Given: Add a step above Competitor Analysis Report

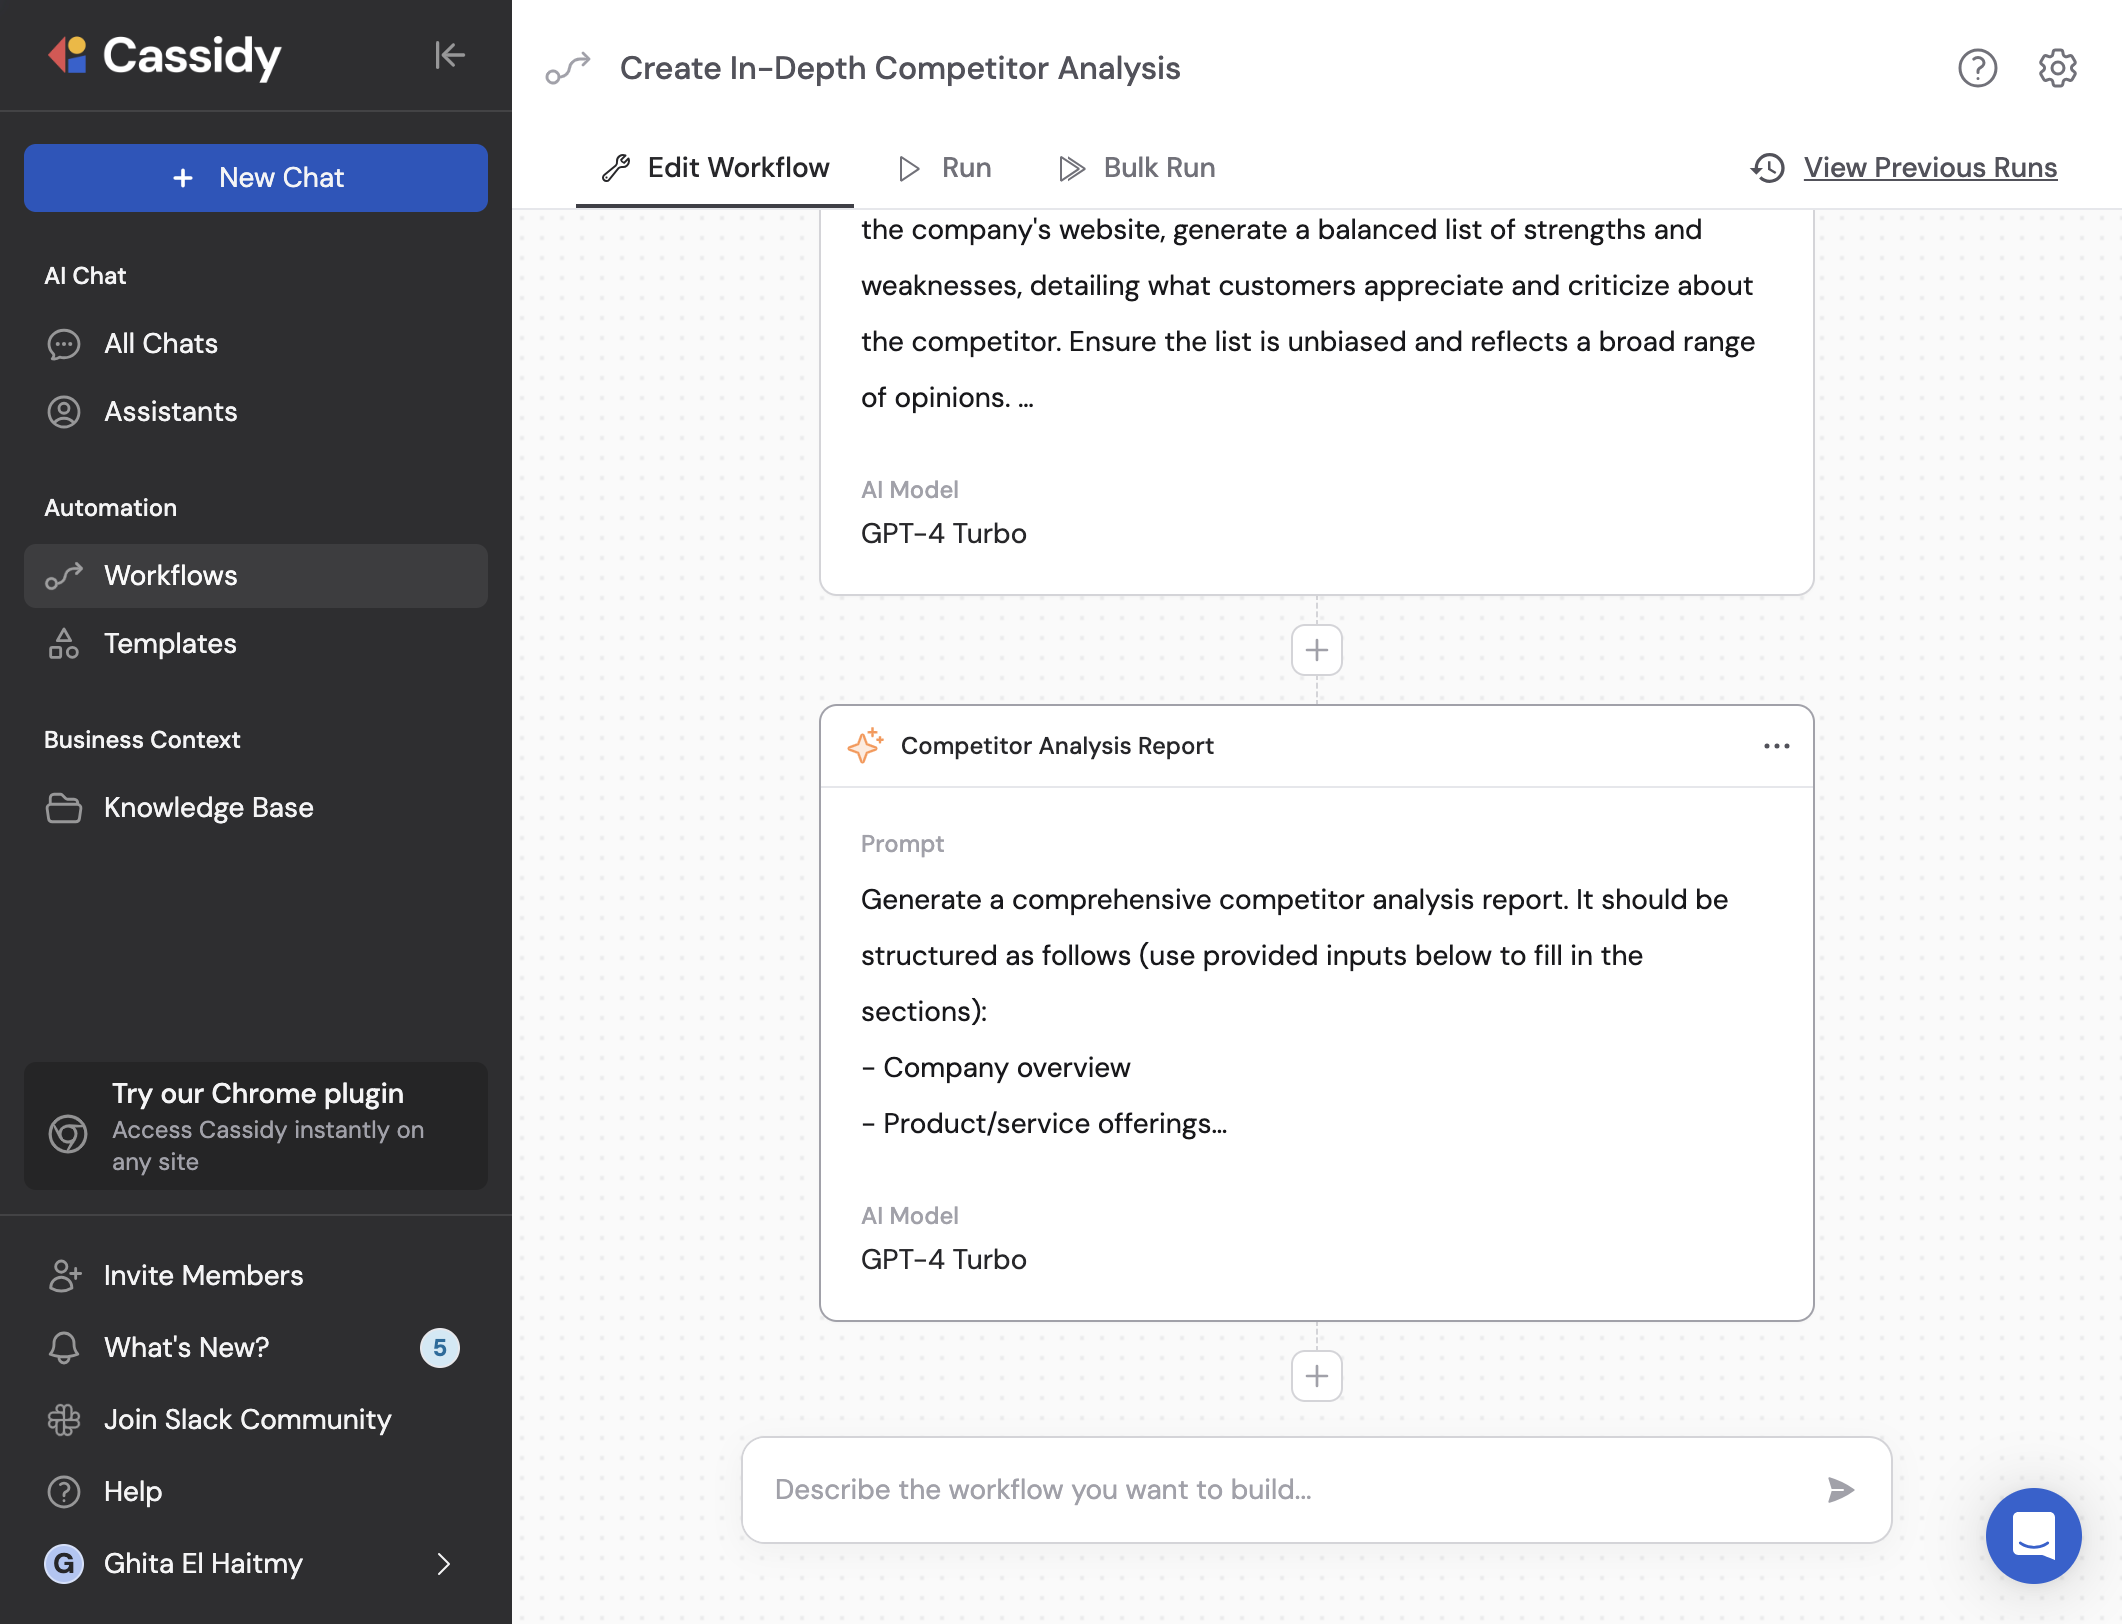Looking at the screenshot, I should [x=1316, y=650].
